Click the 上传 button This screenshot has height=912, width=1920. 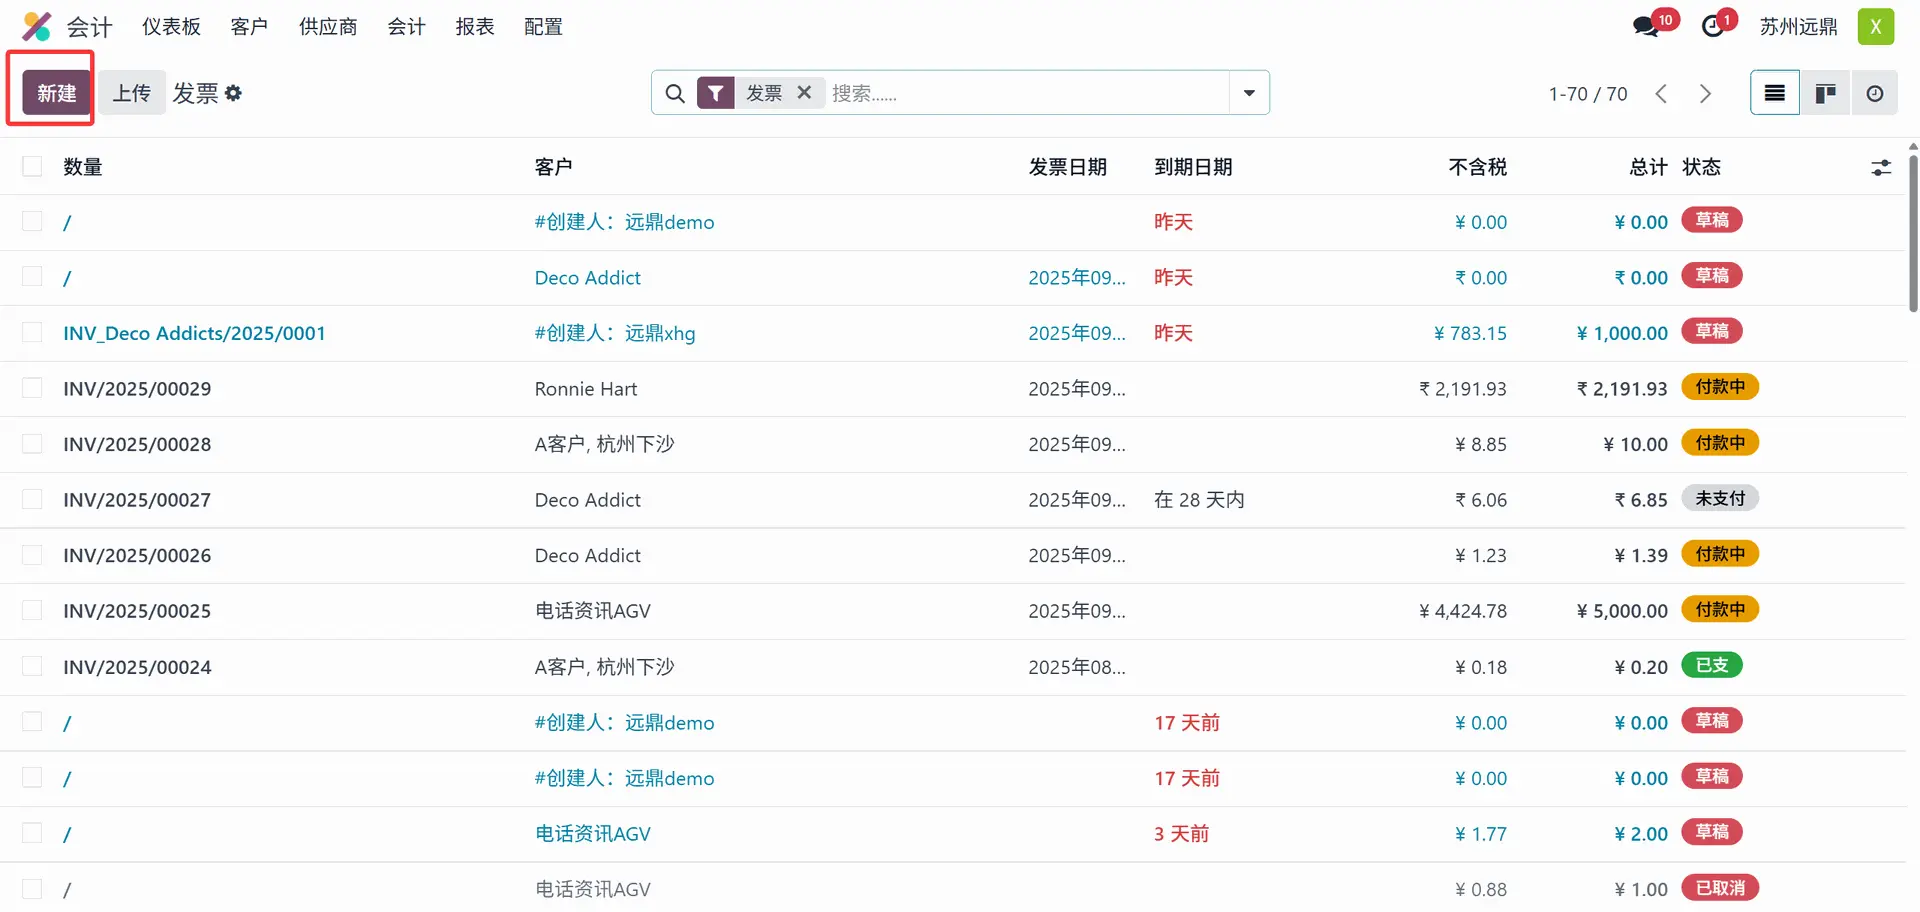(x=131, y=93)
